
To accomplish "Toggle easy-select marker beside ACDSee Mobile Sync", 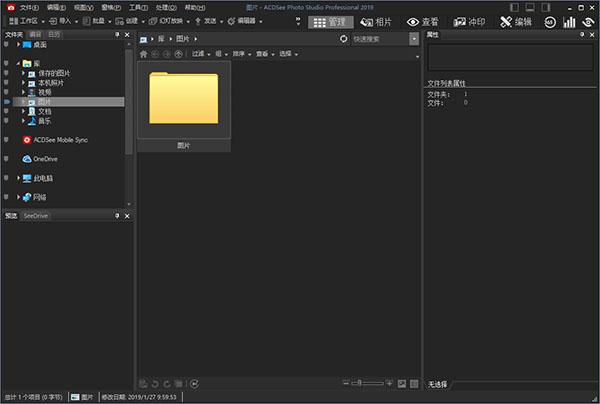I will click(6, 140).
